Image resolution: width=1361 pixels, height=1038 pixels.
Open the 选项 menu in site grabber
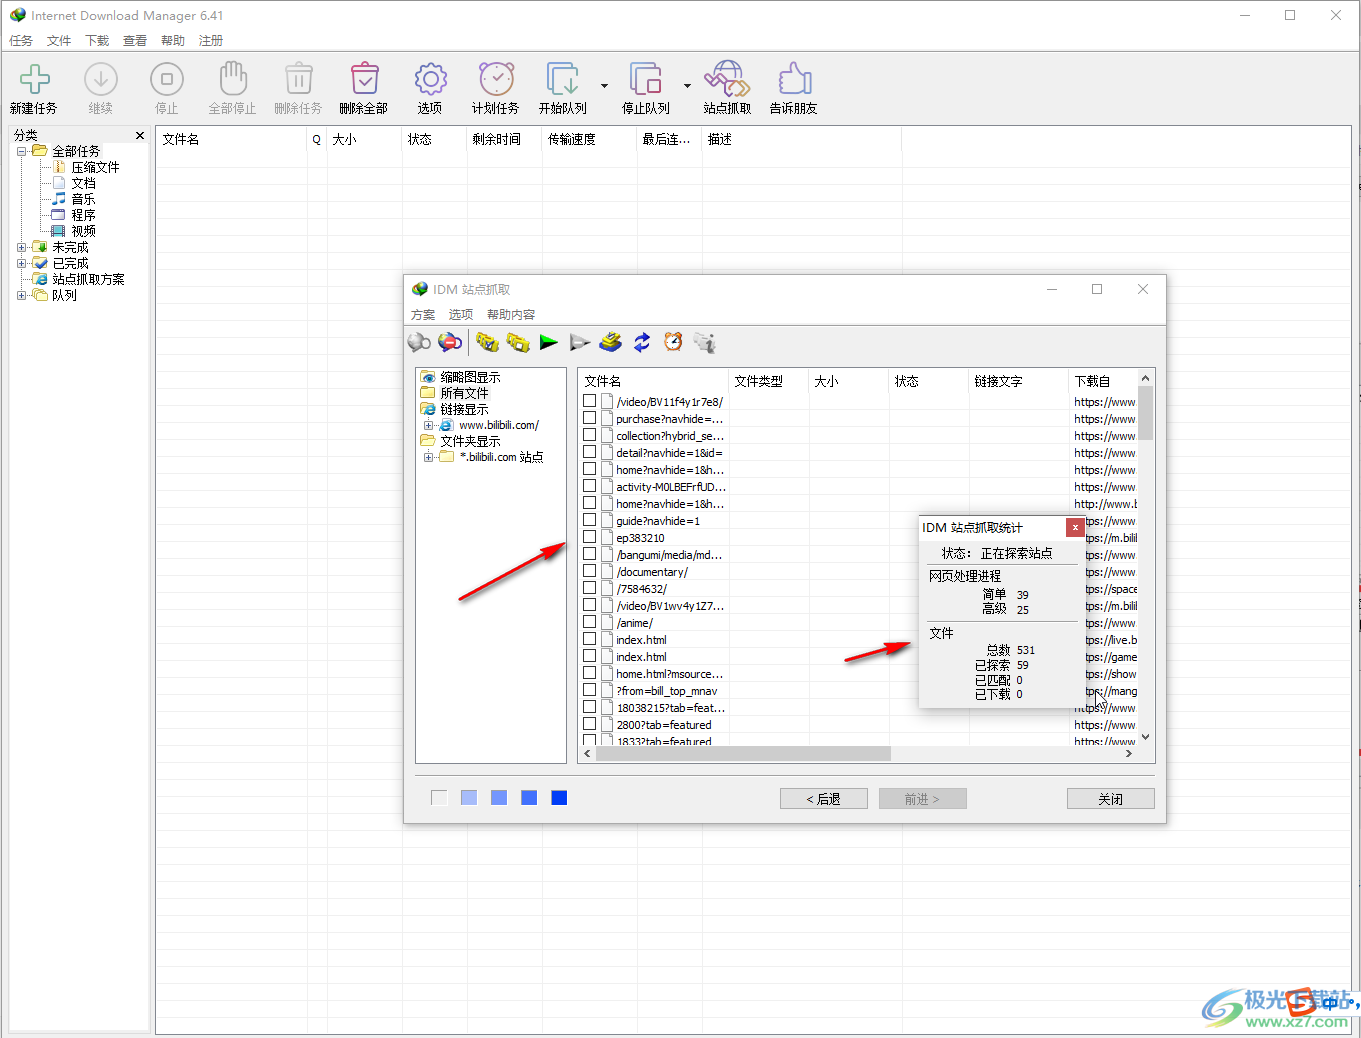click(461, 314)
